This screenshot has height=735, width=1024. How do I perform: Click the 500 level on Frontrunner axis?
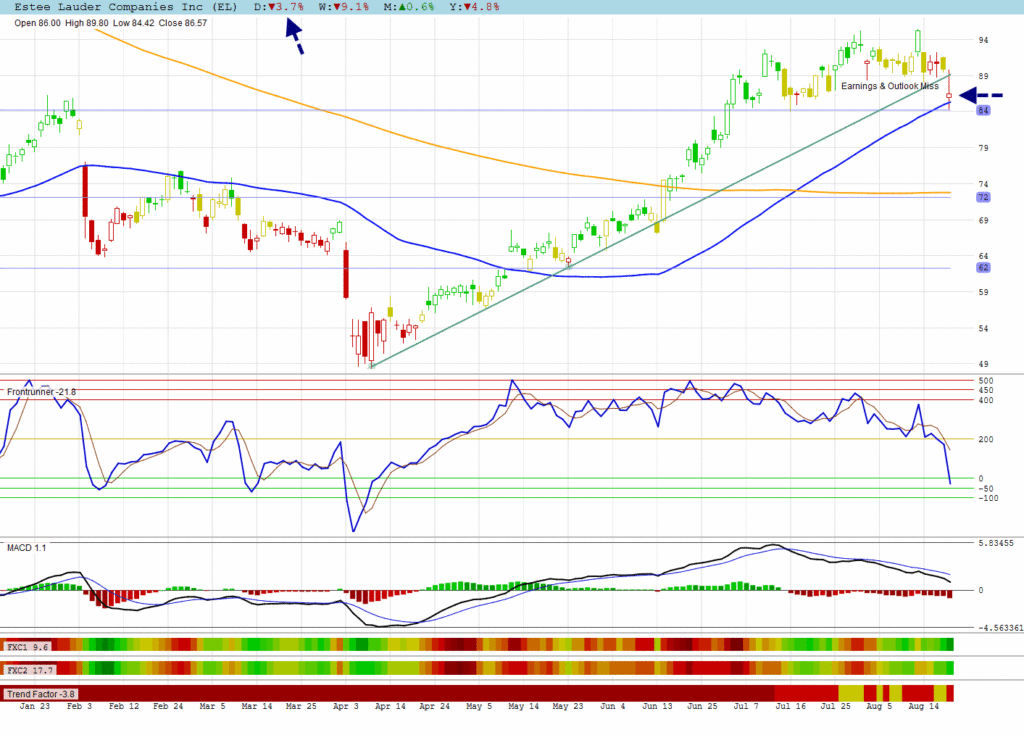[x=985, y=381]
